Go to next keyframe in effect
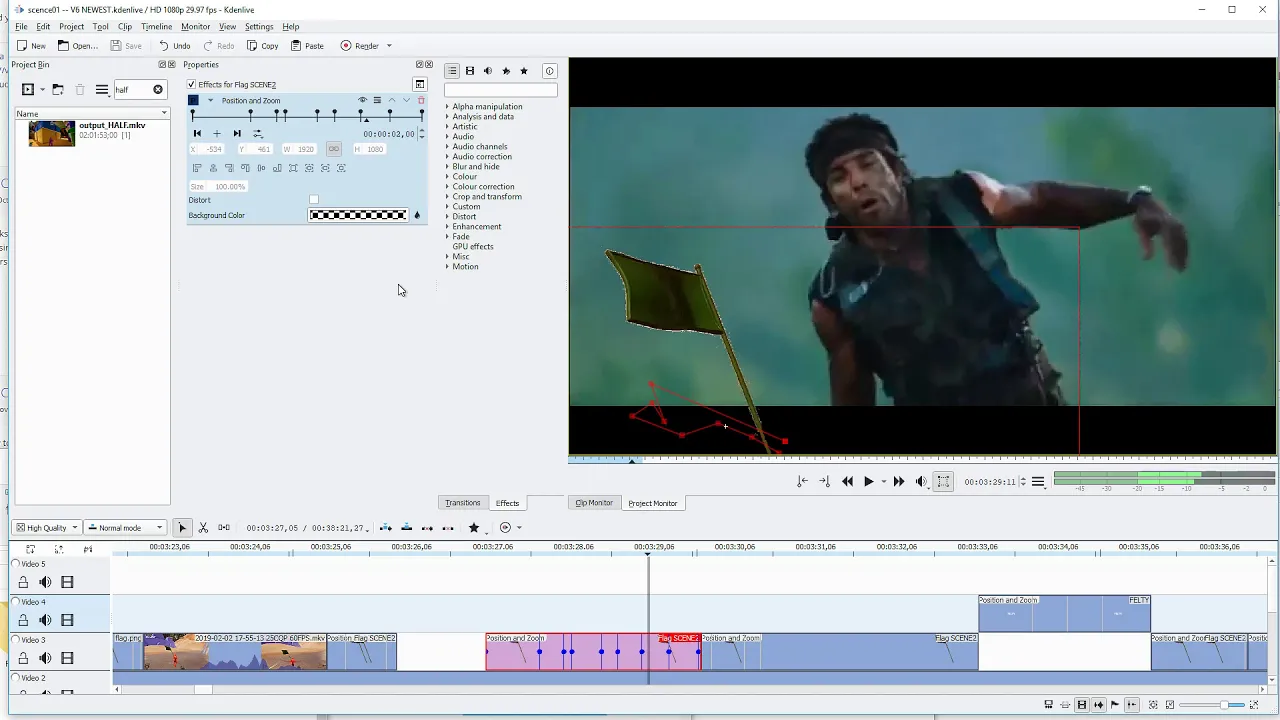The height and width of the screenshot is (720, 1280). (x=237, y=134)
